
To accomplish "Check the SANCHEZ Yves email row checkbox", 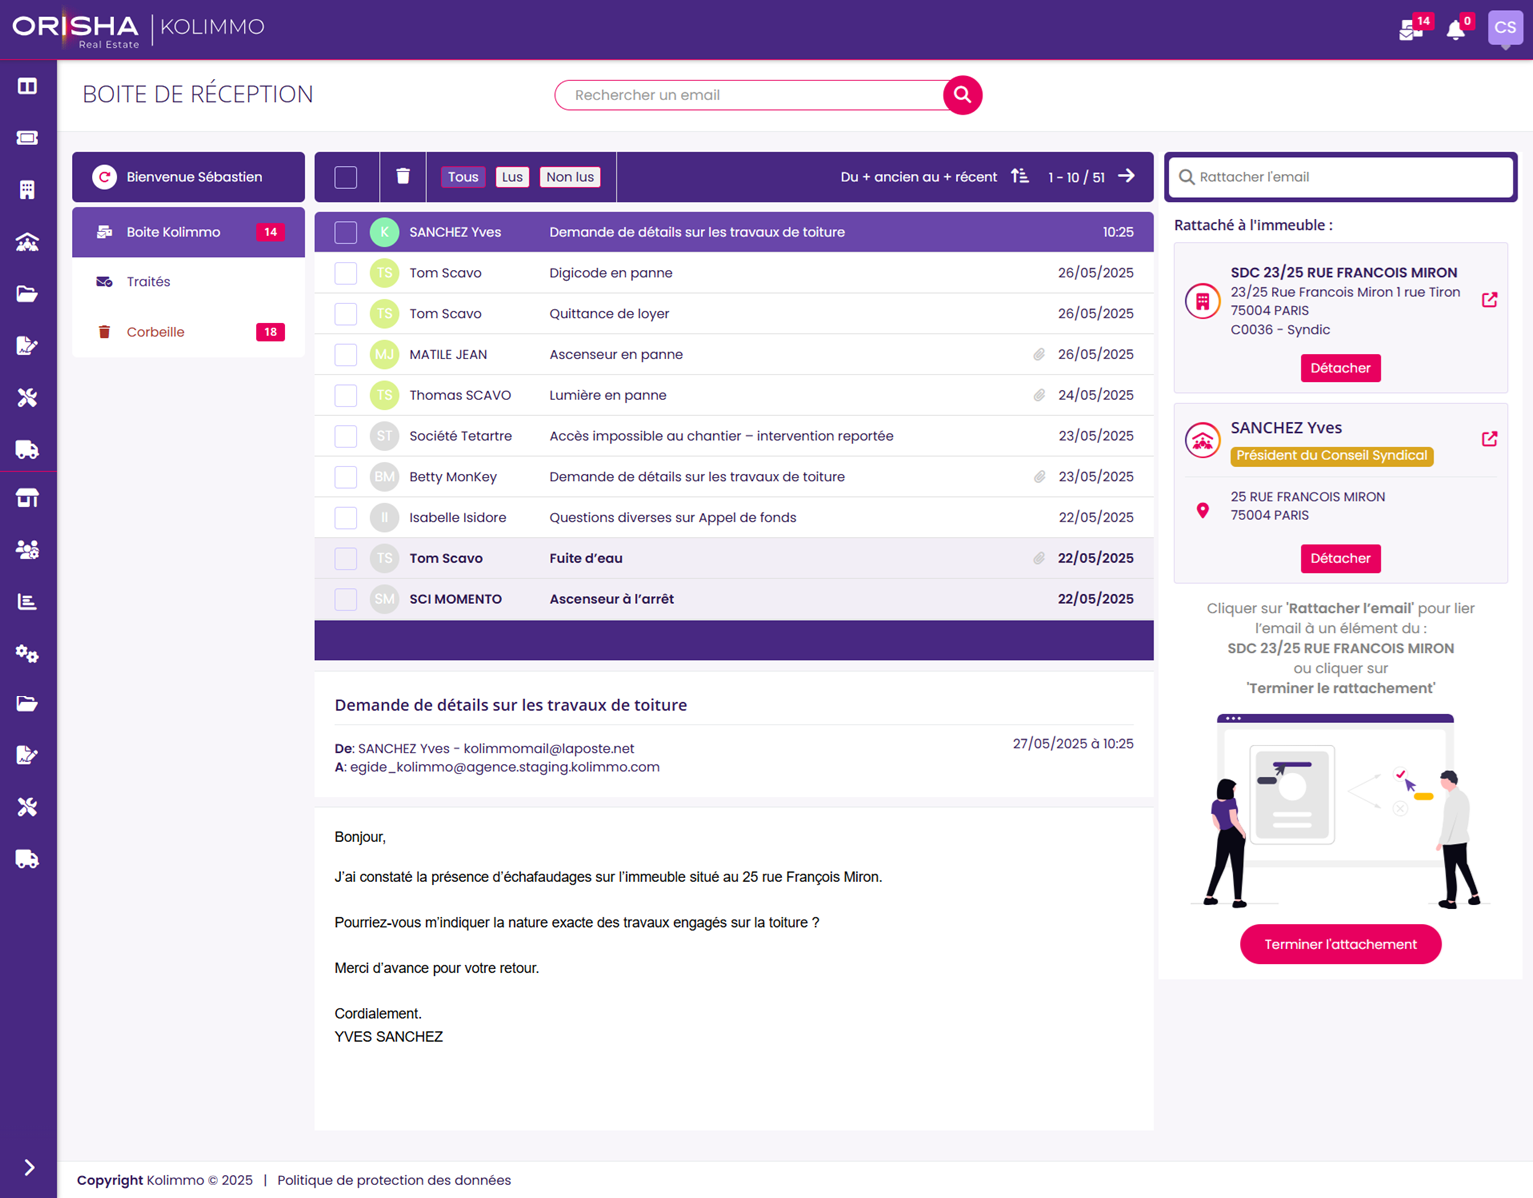I will tap(346, 232).
